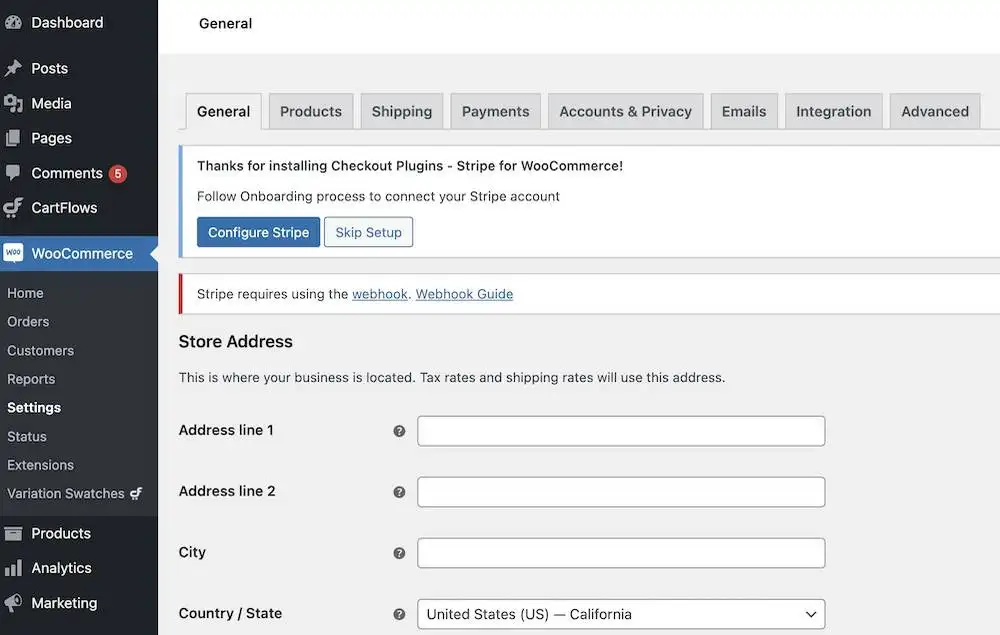Click into the Address line 2 field

click(x=620, y=492)
